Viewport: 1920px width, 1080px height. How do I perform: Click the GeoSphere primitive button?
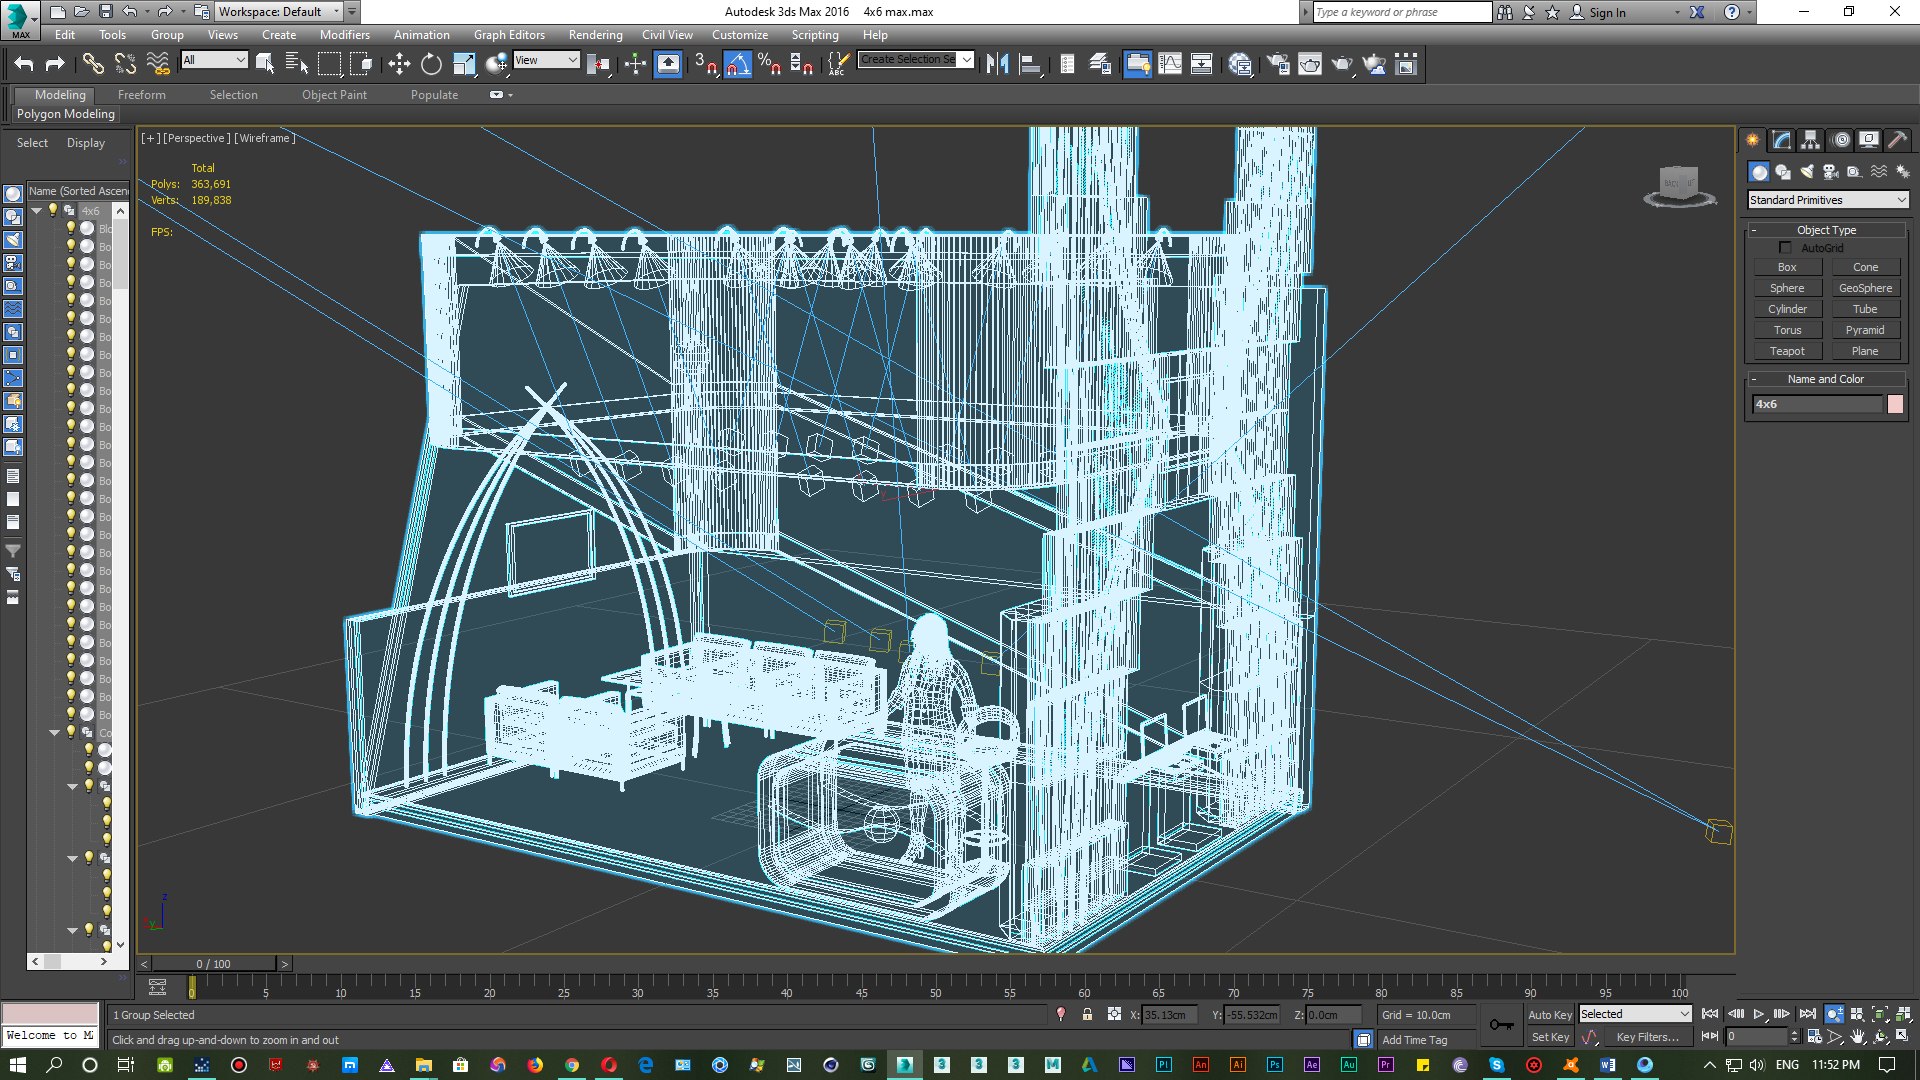click(x=1865, y=288)
